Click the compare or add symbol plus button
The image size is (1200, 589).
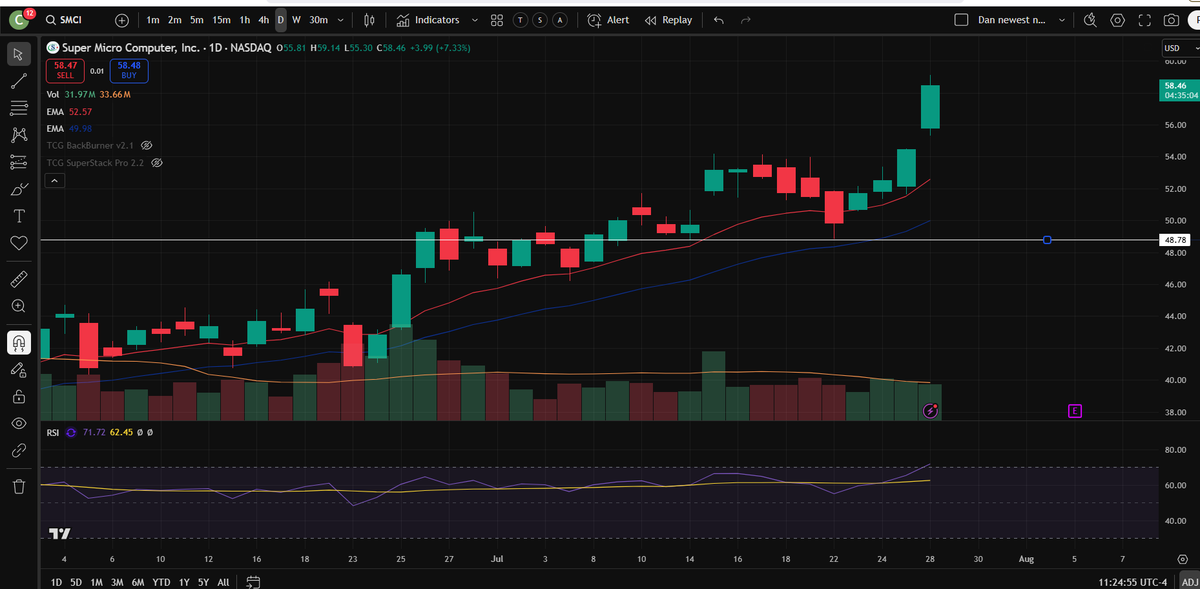pyautogui.click(x=121, y=20)
